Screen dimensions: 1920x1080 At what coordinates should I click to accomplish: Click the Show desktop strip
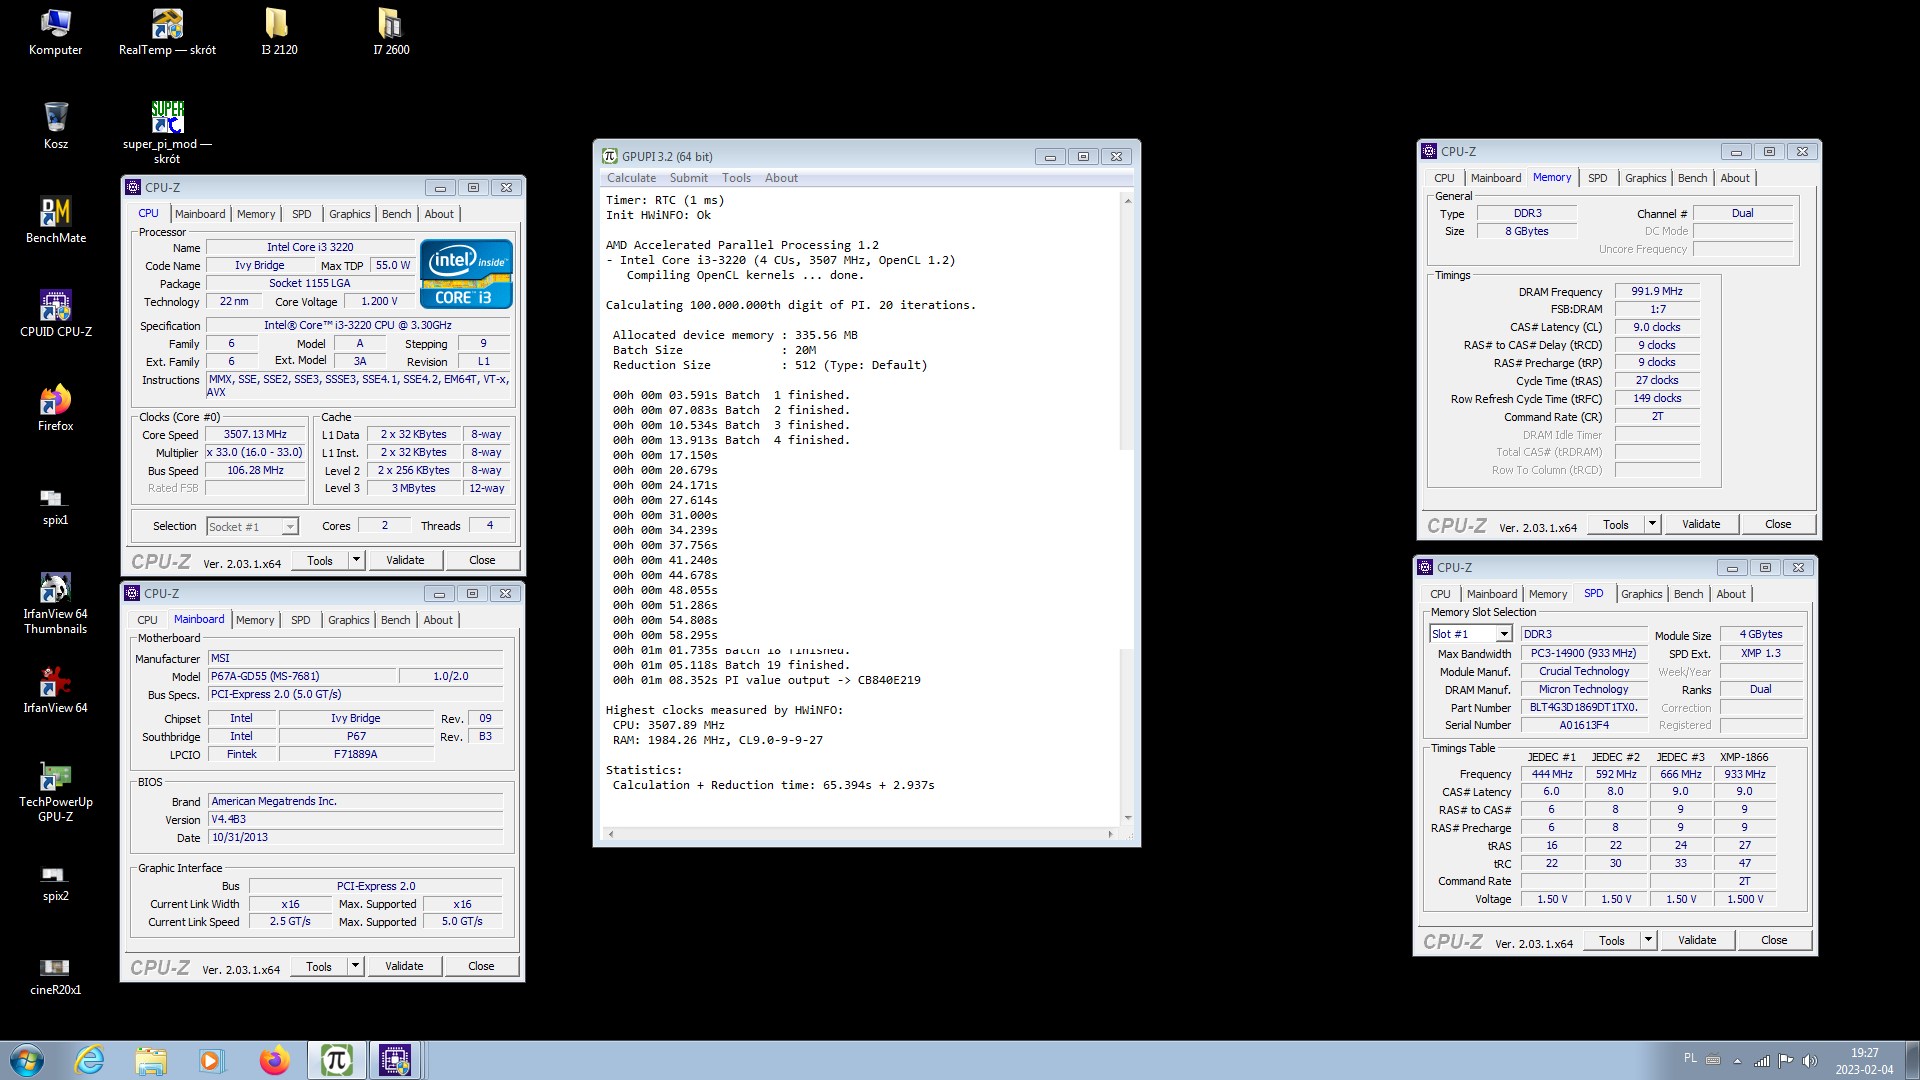tap(1912, 1060)
